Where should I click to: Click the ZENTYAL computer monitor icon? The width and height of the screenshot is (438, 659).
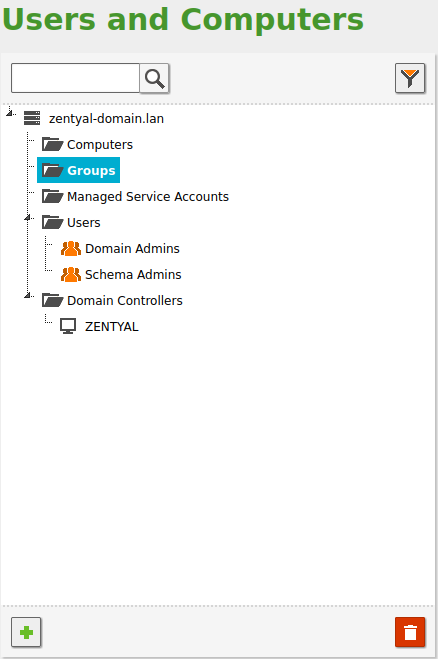(68, 326)
